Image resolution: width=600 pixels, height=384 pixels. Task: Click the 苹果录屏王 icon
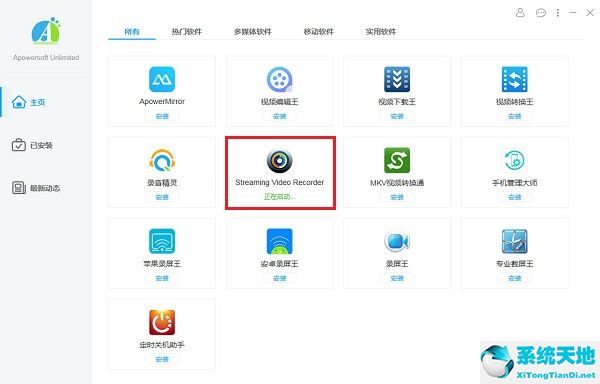[162, 241]
